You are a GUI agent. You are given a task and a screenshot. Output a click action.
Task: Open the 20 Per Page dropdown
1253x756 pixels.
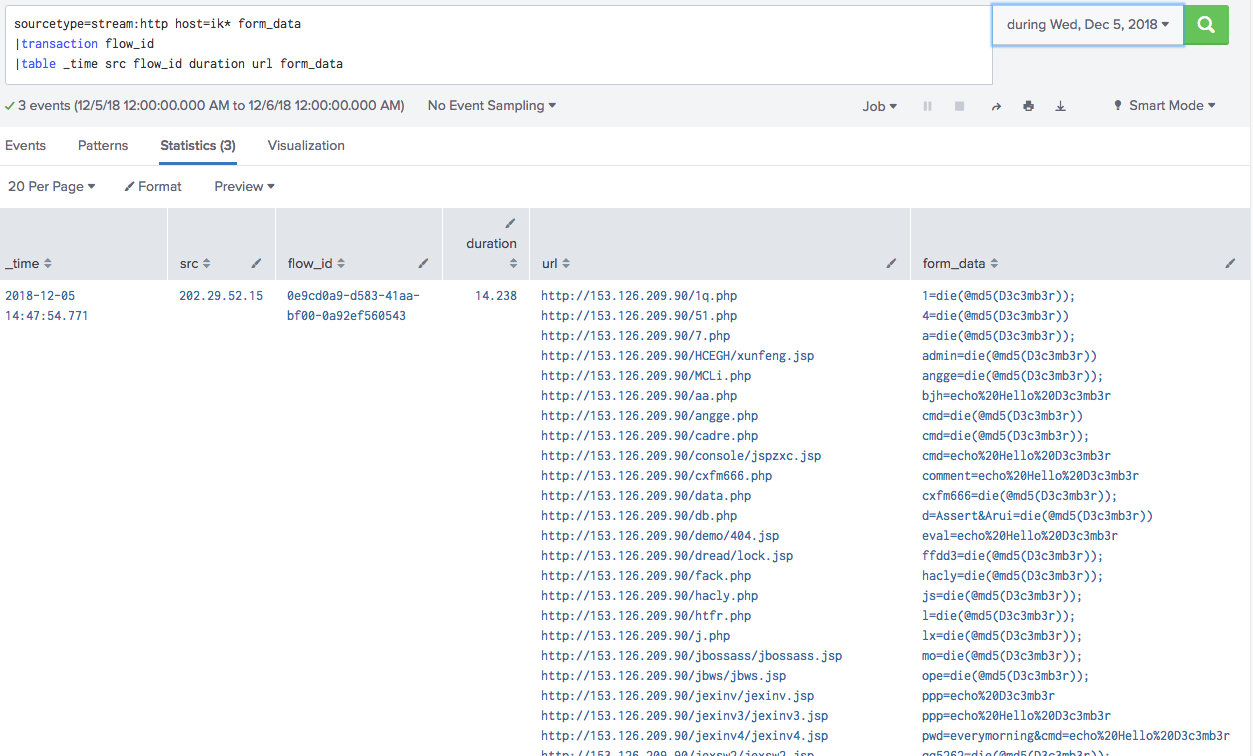tap(51, 186)
